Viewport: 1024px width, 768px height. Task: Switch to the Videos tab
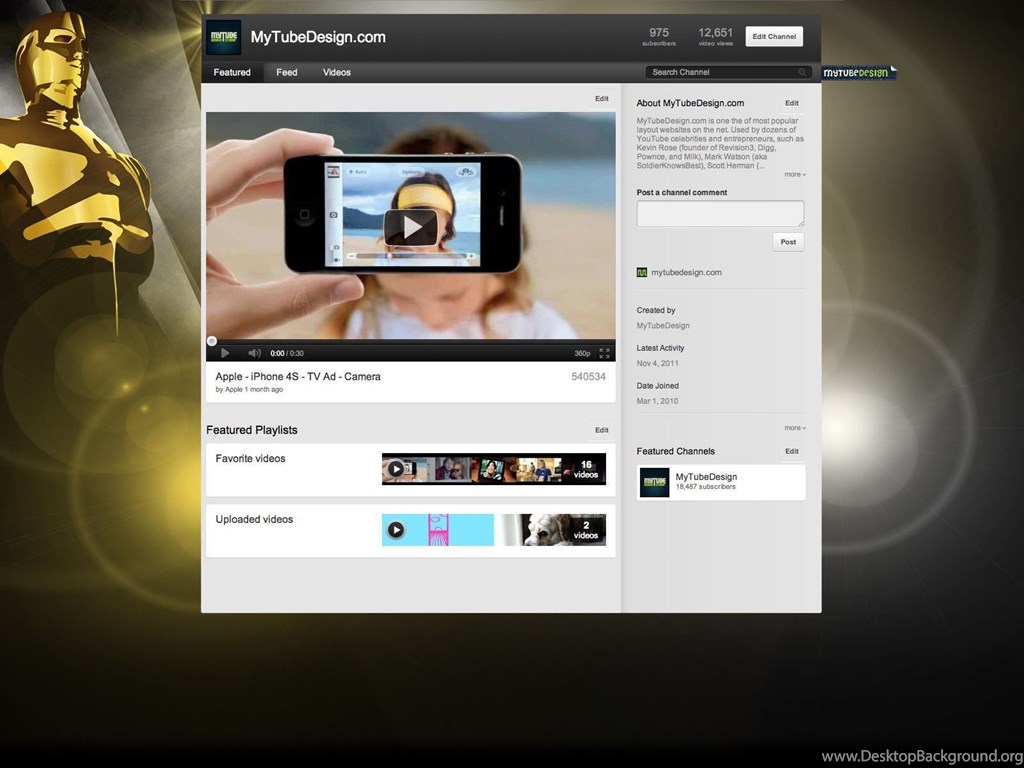(337, 72)
